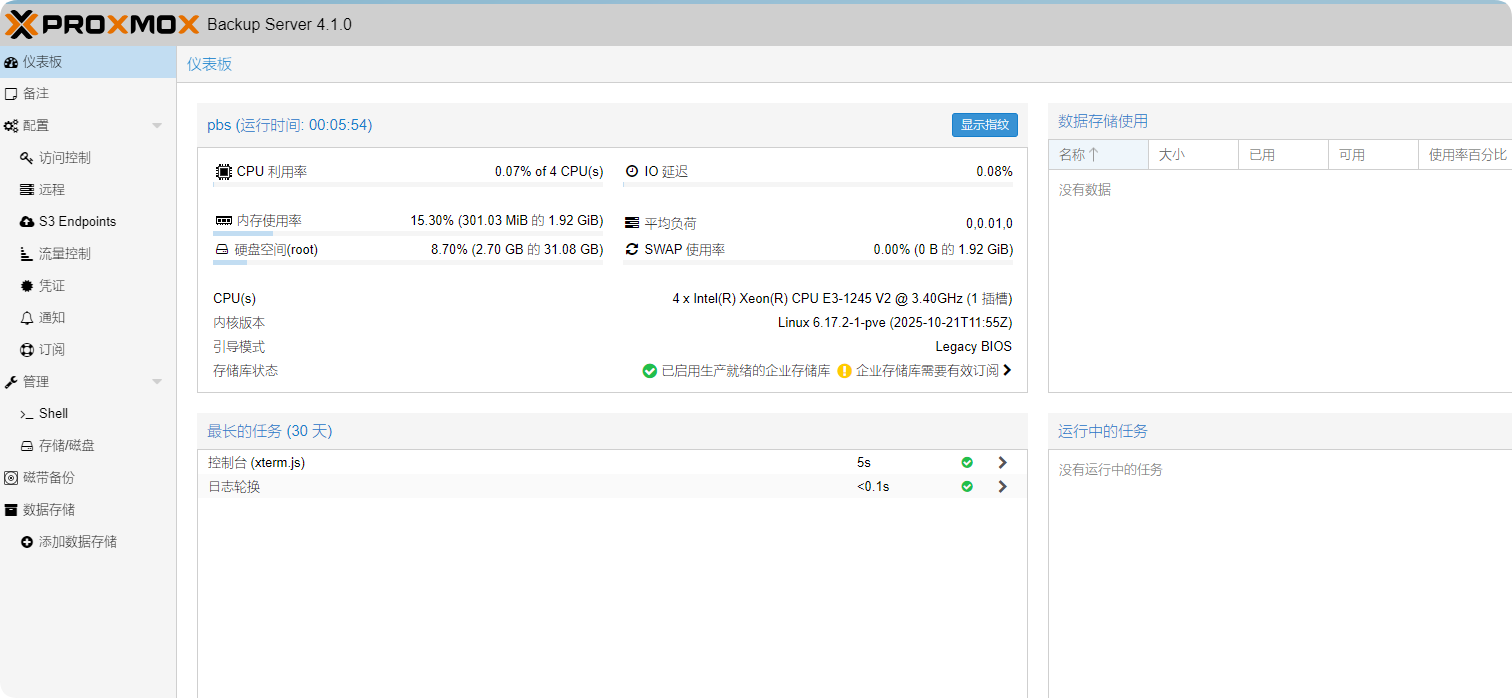Click the plus icon for 添加数据存储
This screenshot has height=698, width=1512.
pyautogui.click(x=27, y=542)
